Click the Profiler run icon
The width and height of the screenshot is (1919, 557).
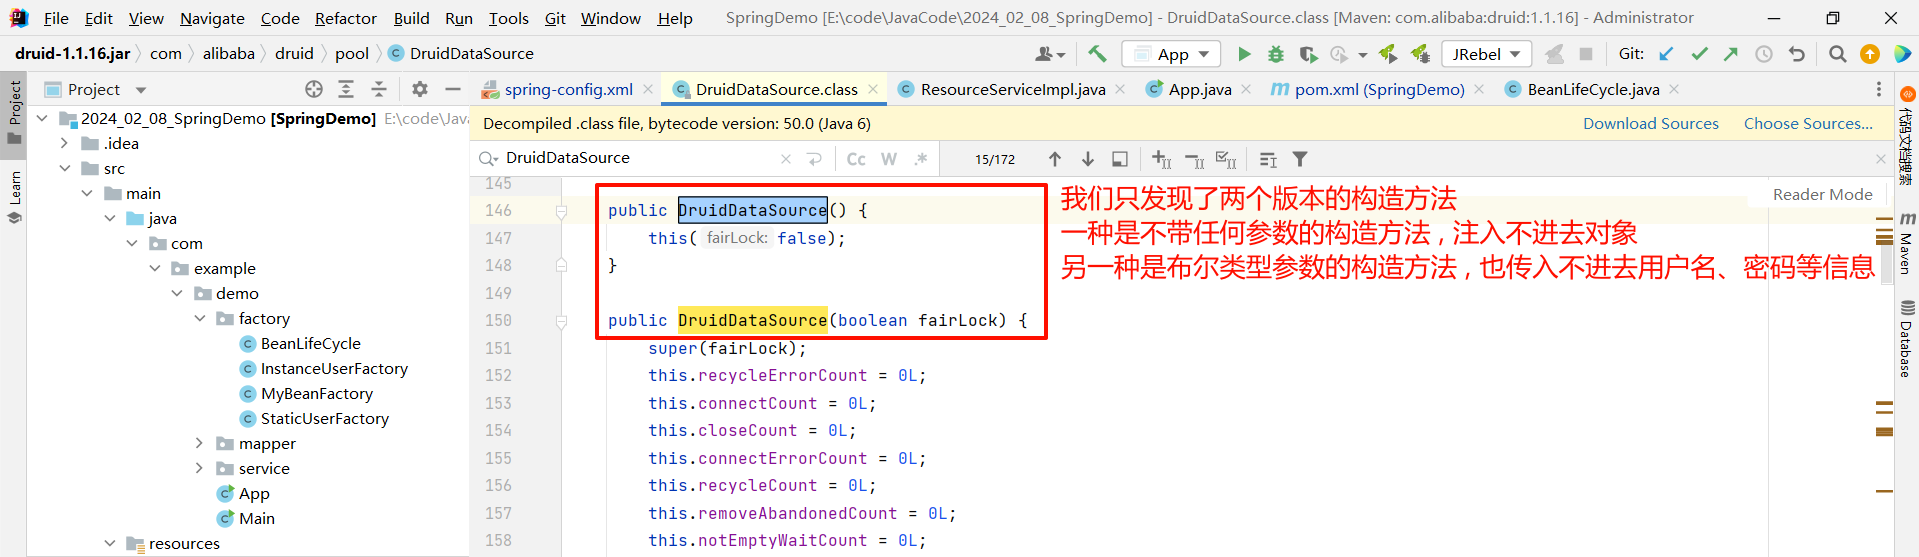[1339, 54]
